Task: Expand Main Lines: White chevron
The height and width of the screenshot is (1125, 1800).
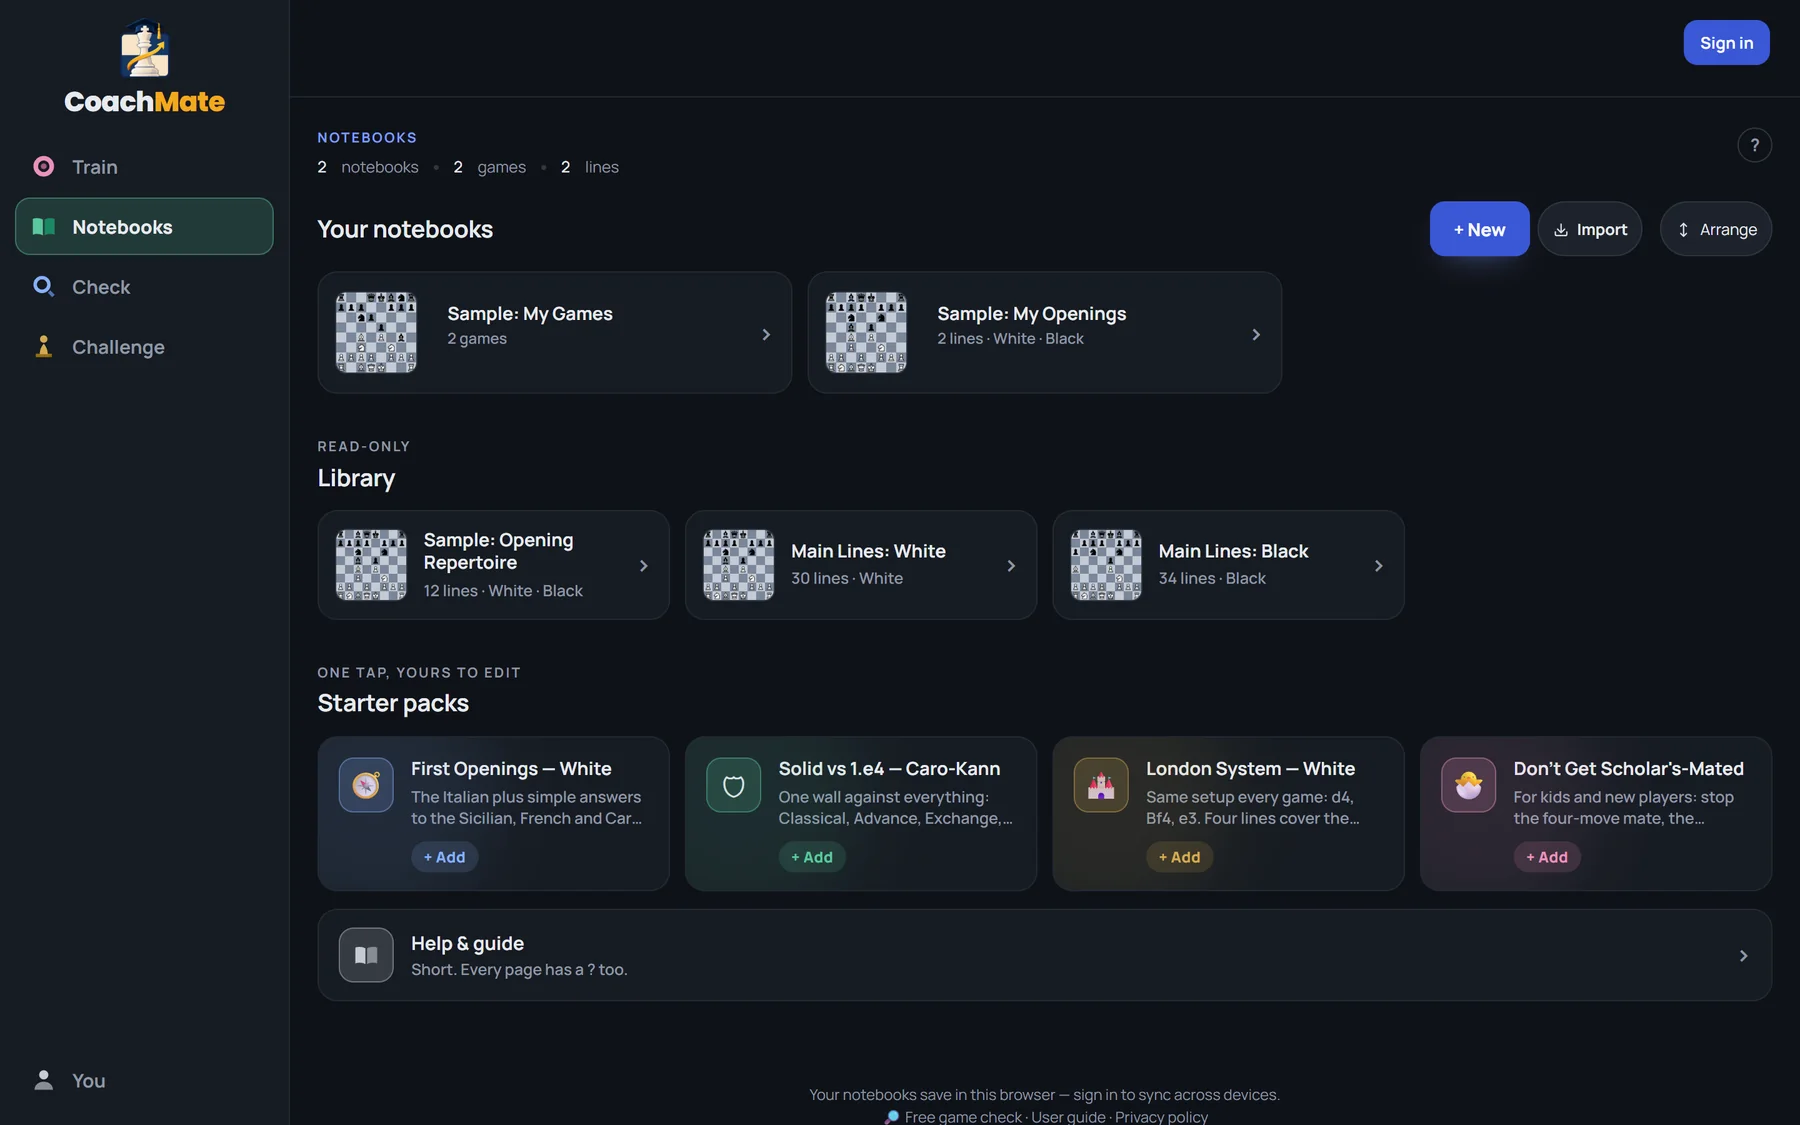Action: (x=1011, y=566)
